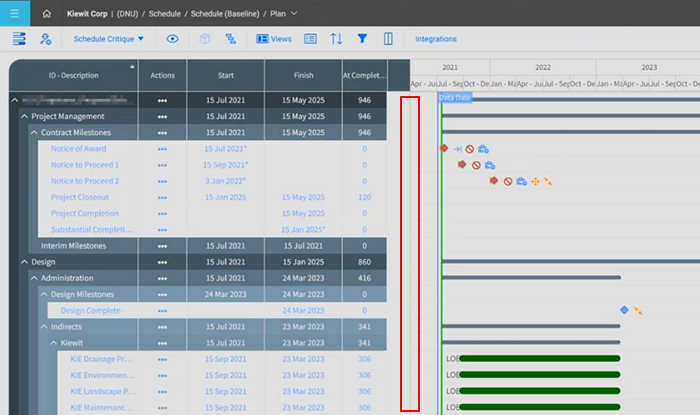The height and width of the screenshot is (415, 700).
Task: Click the cube icon in toolbar
Action: [x=204, y=39]
